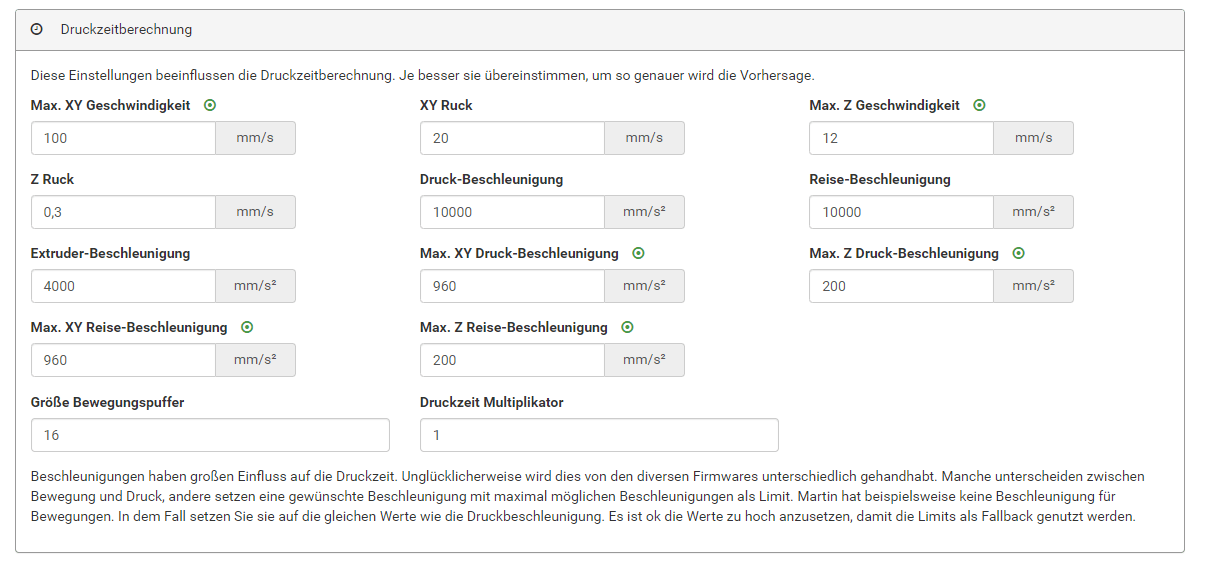Click the Max. XY Druck-Beschleunigung input
The width and height of the screenshot is (1207, 561).
pos(512,286)
